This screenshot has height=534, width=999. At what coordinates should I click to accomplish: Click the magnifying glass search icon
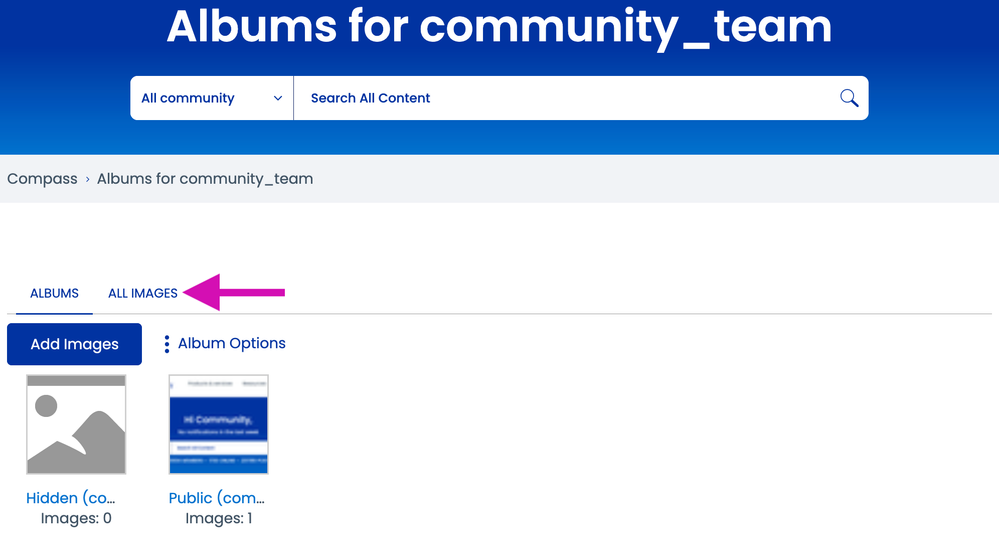pos(848,98)
